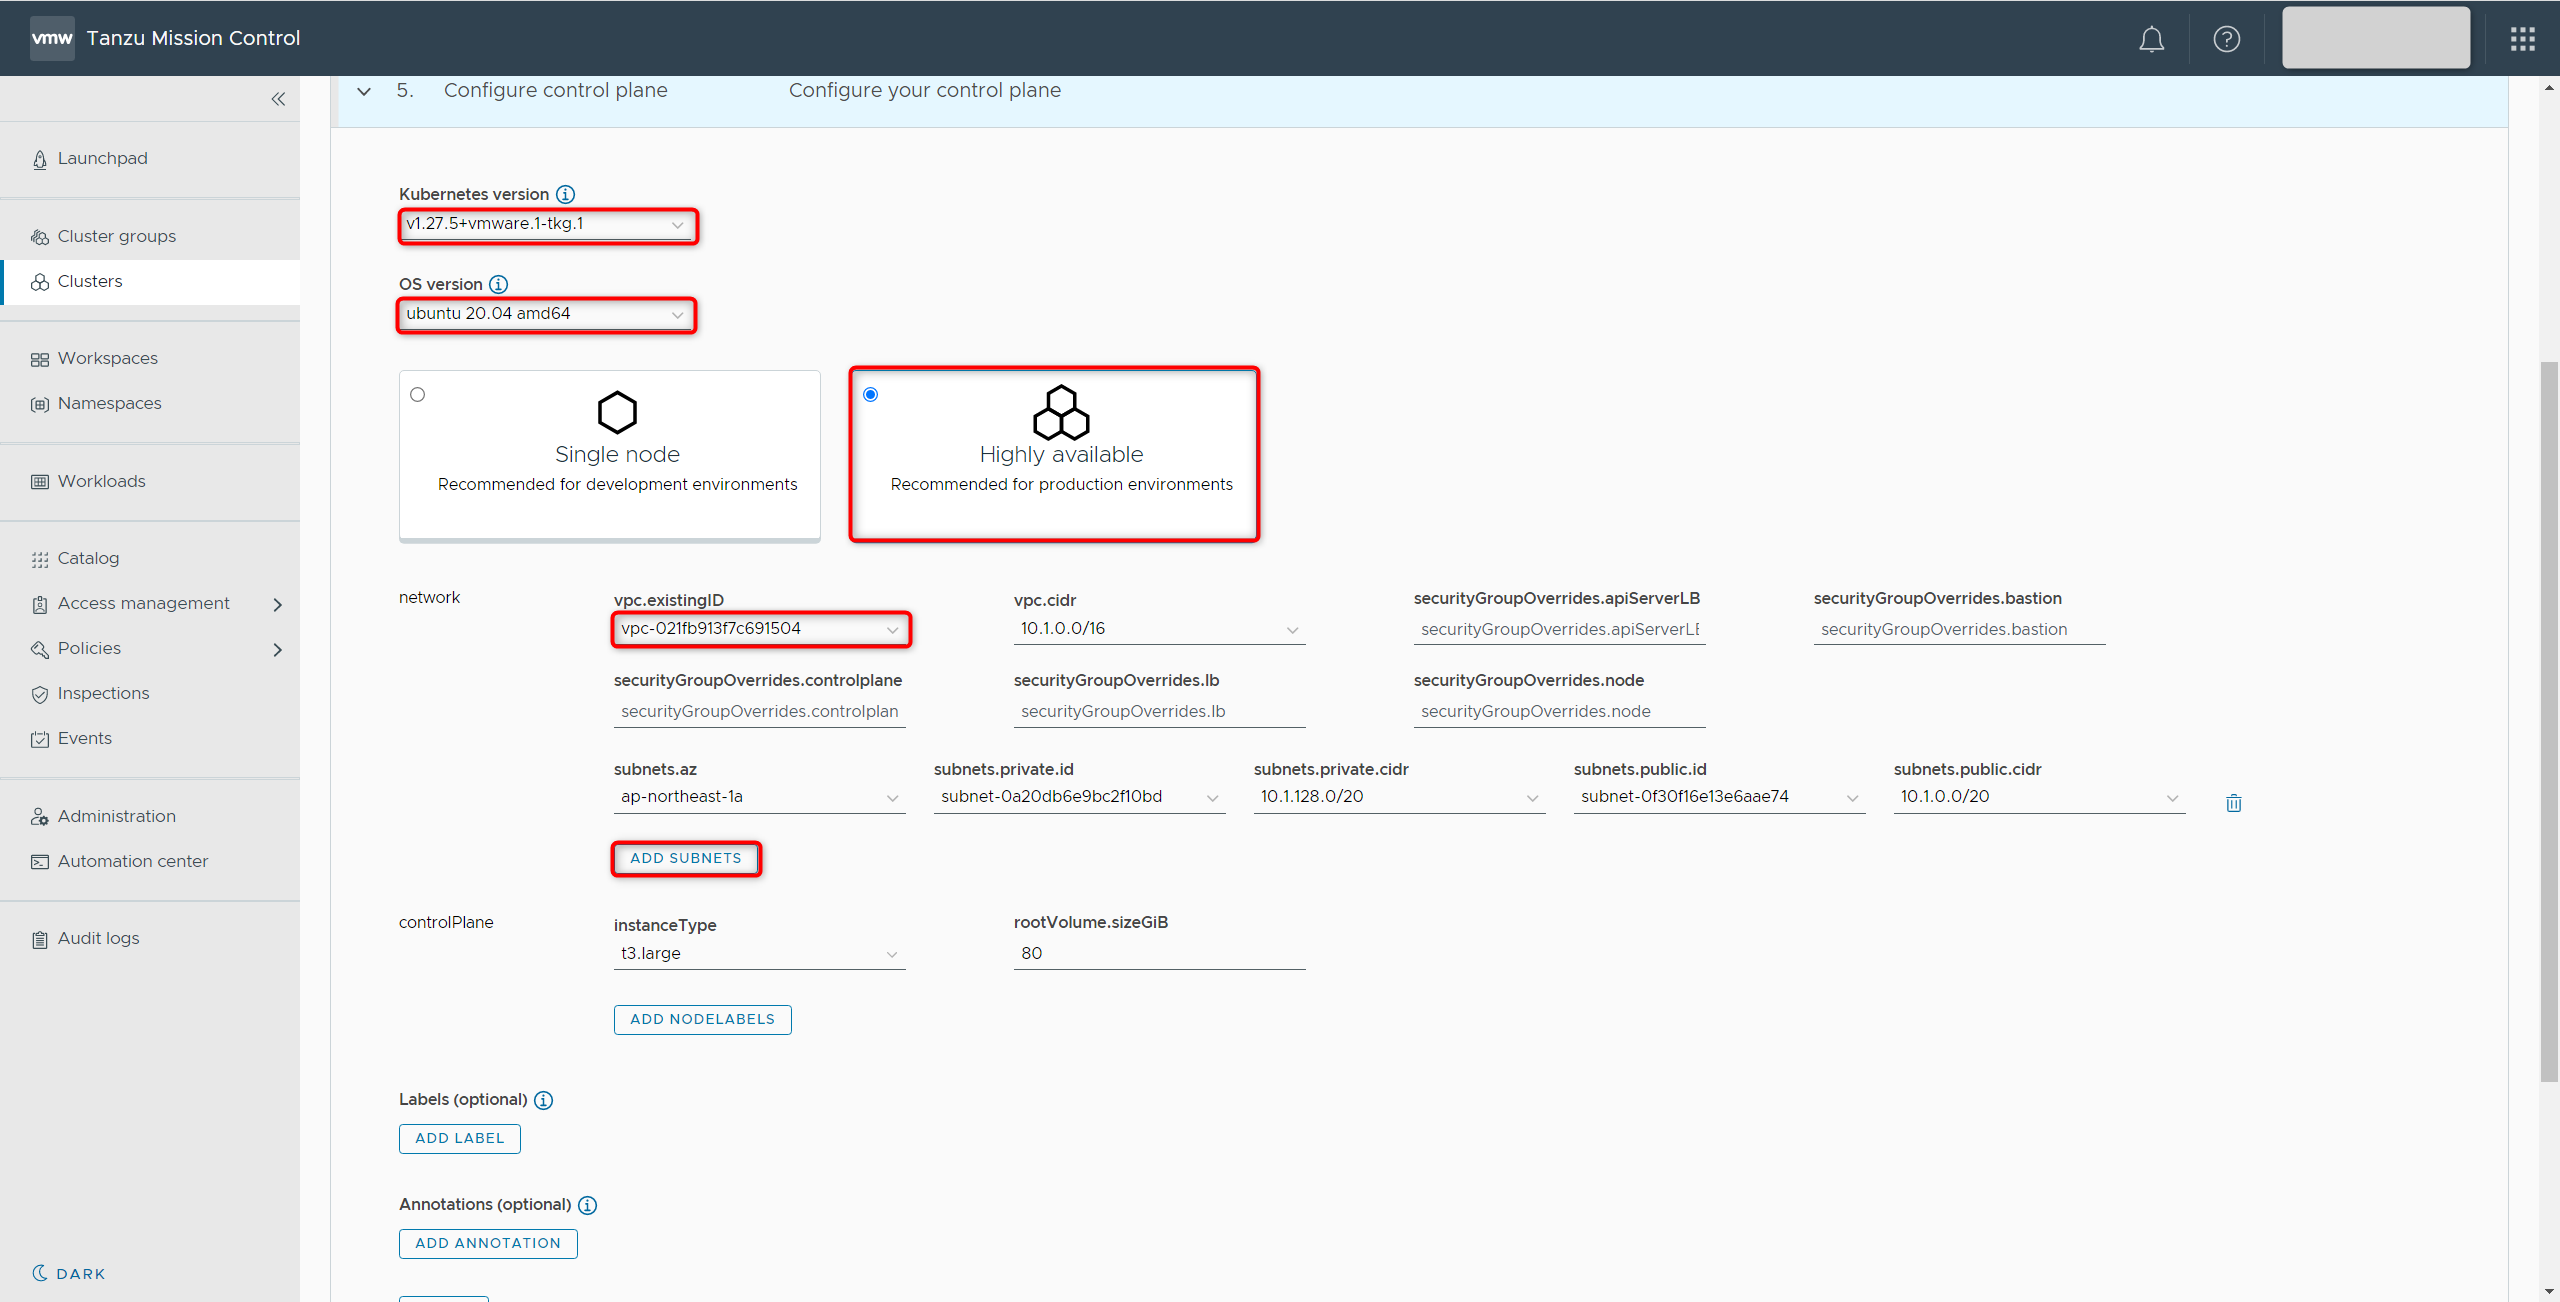Click the page vertical scrollbar
The image size is (2560, 1302).
click(x=2548, y=720)
